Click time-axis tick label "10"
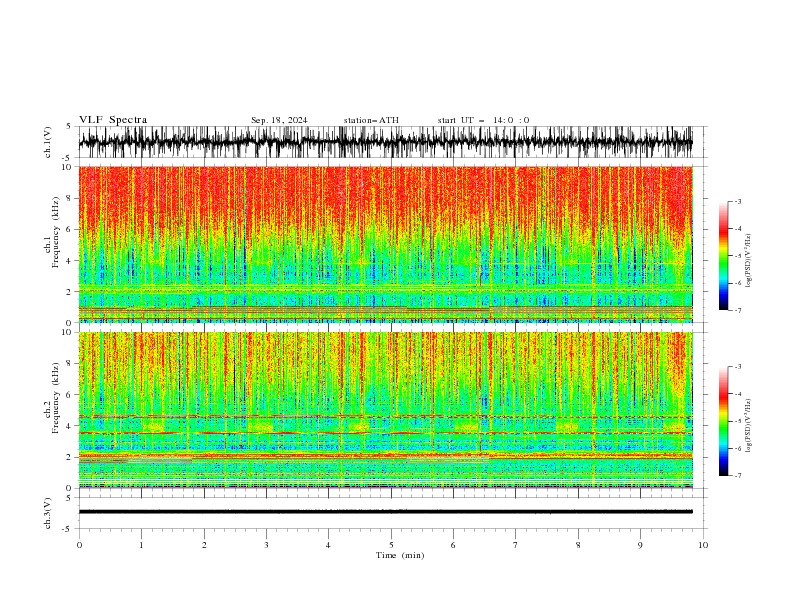792x612 pixels. [703, 545]
